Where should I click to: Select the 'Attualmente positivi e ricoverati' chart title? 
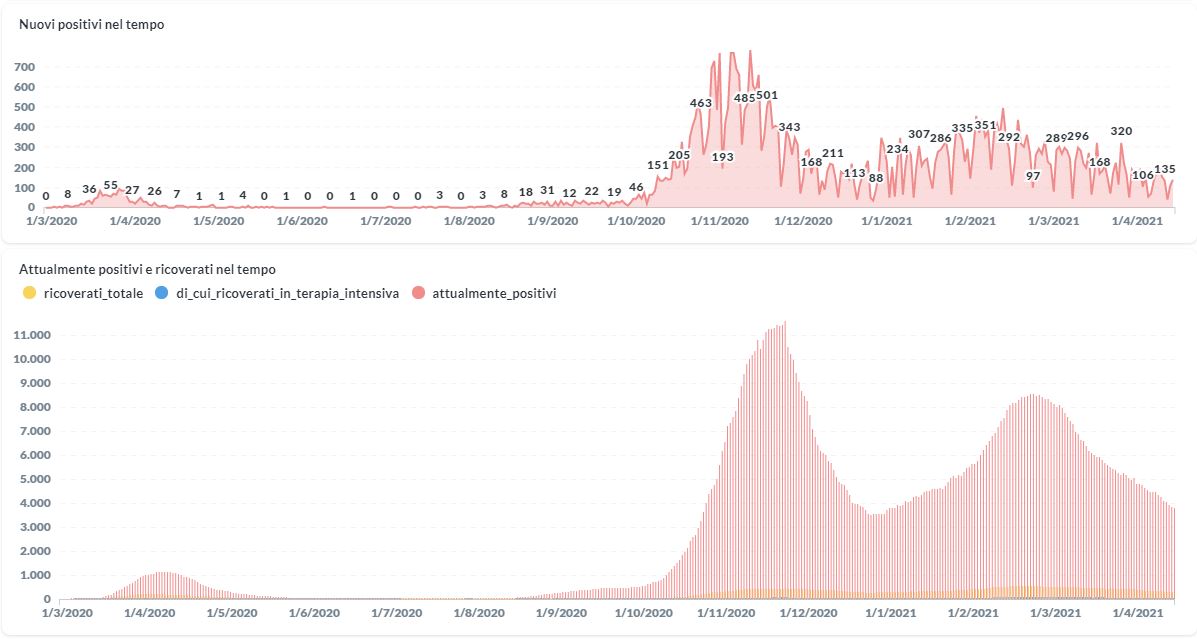147,269
